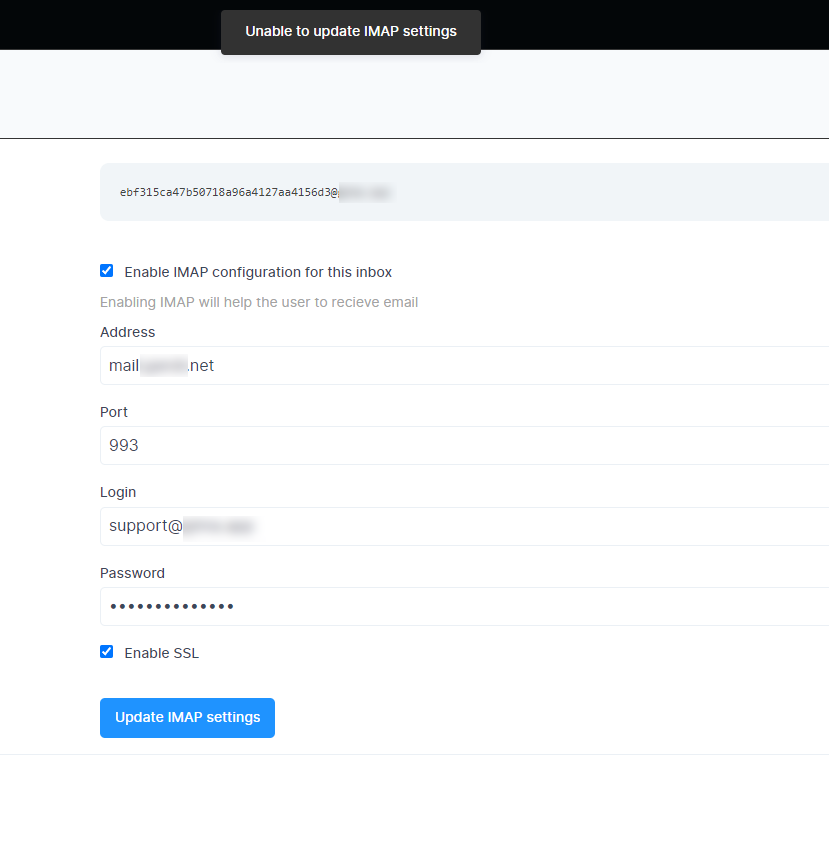829x860 pixels.
Task: Toggle the Enable SSL checkbox
Action: [106, 652]
